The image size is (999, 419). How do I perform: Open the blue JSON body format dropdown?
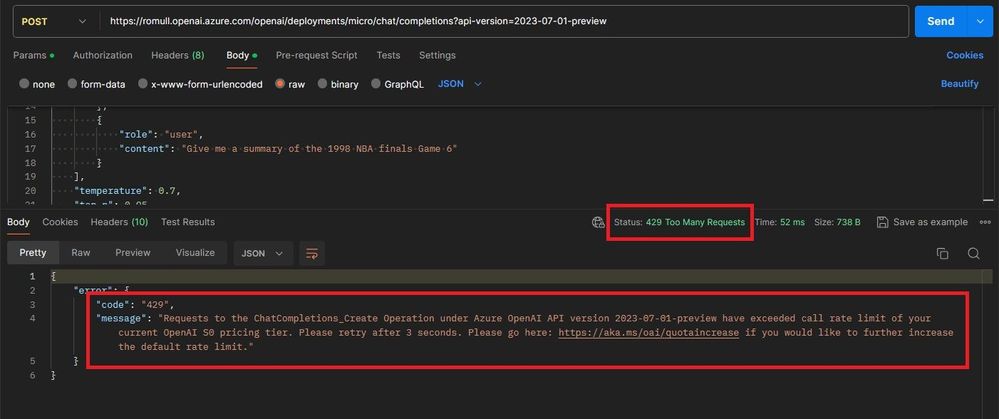459,84
